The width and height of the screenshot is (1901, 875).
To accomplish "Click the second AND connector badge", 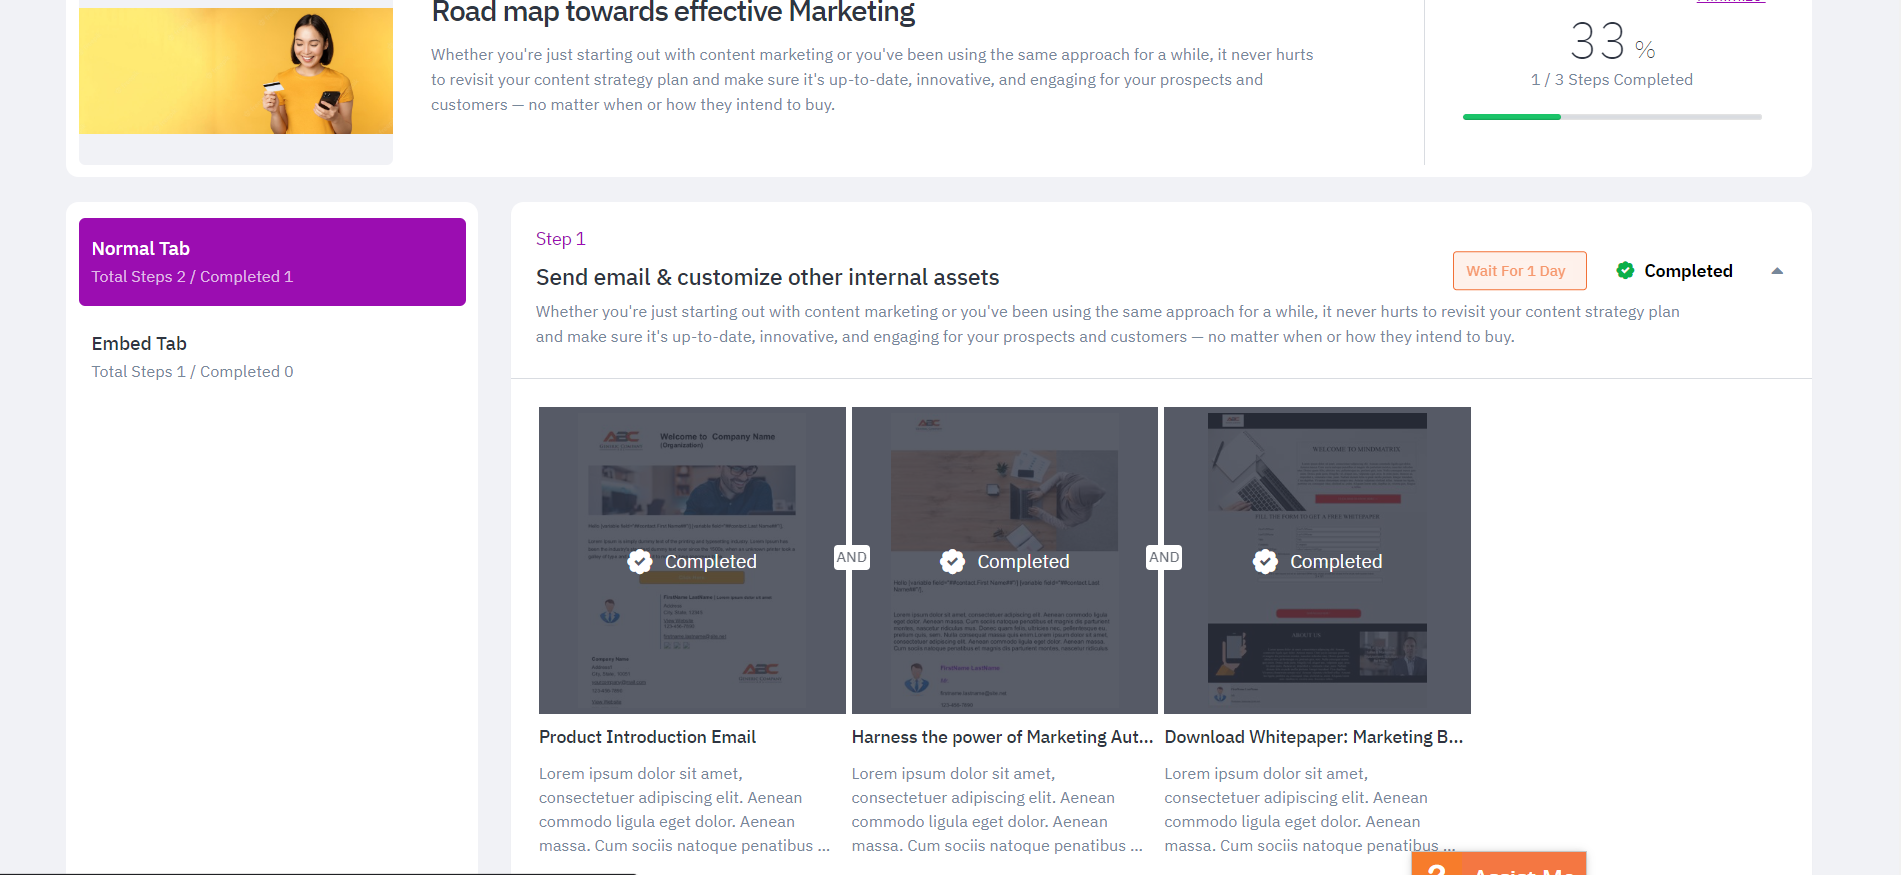I will tap(1164, 558).
